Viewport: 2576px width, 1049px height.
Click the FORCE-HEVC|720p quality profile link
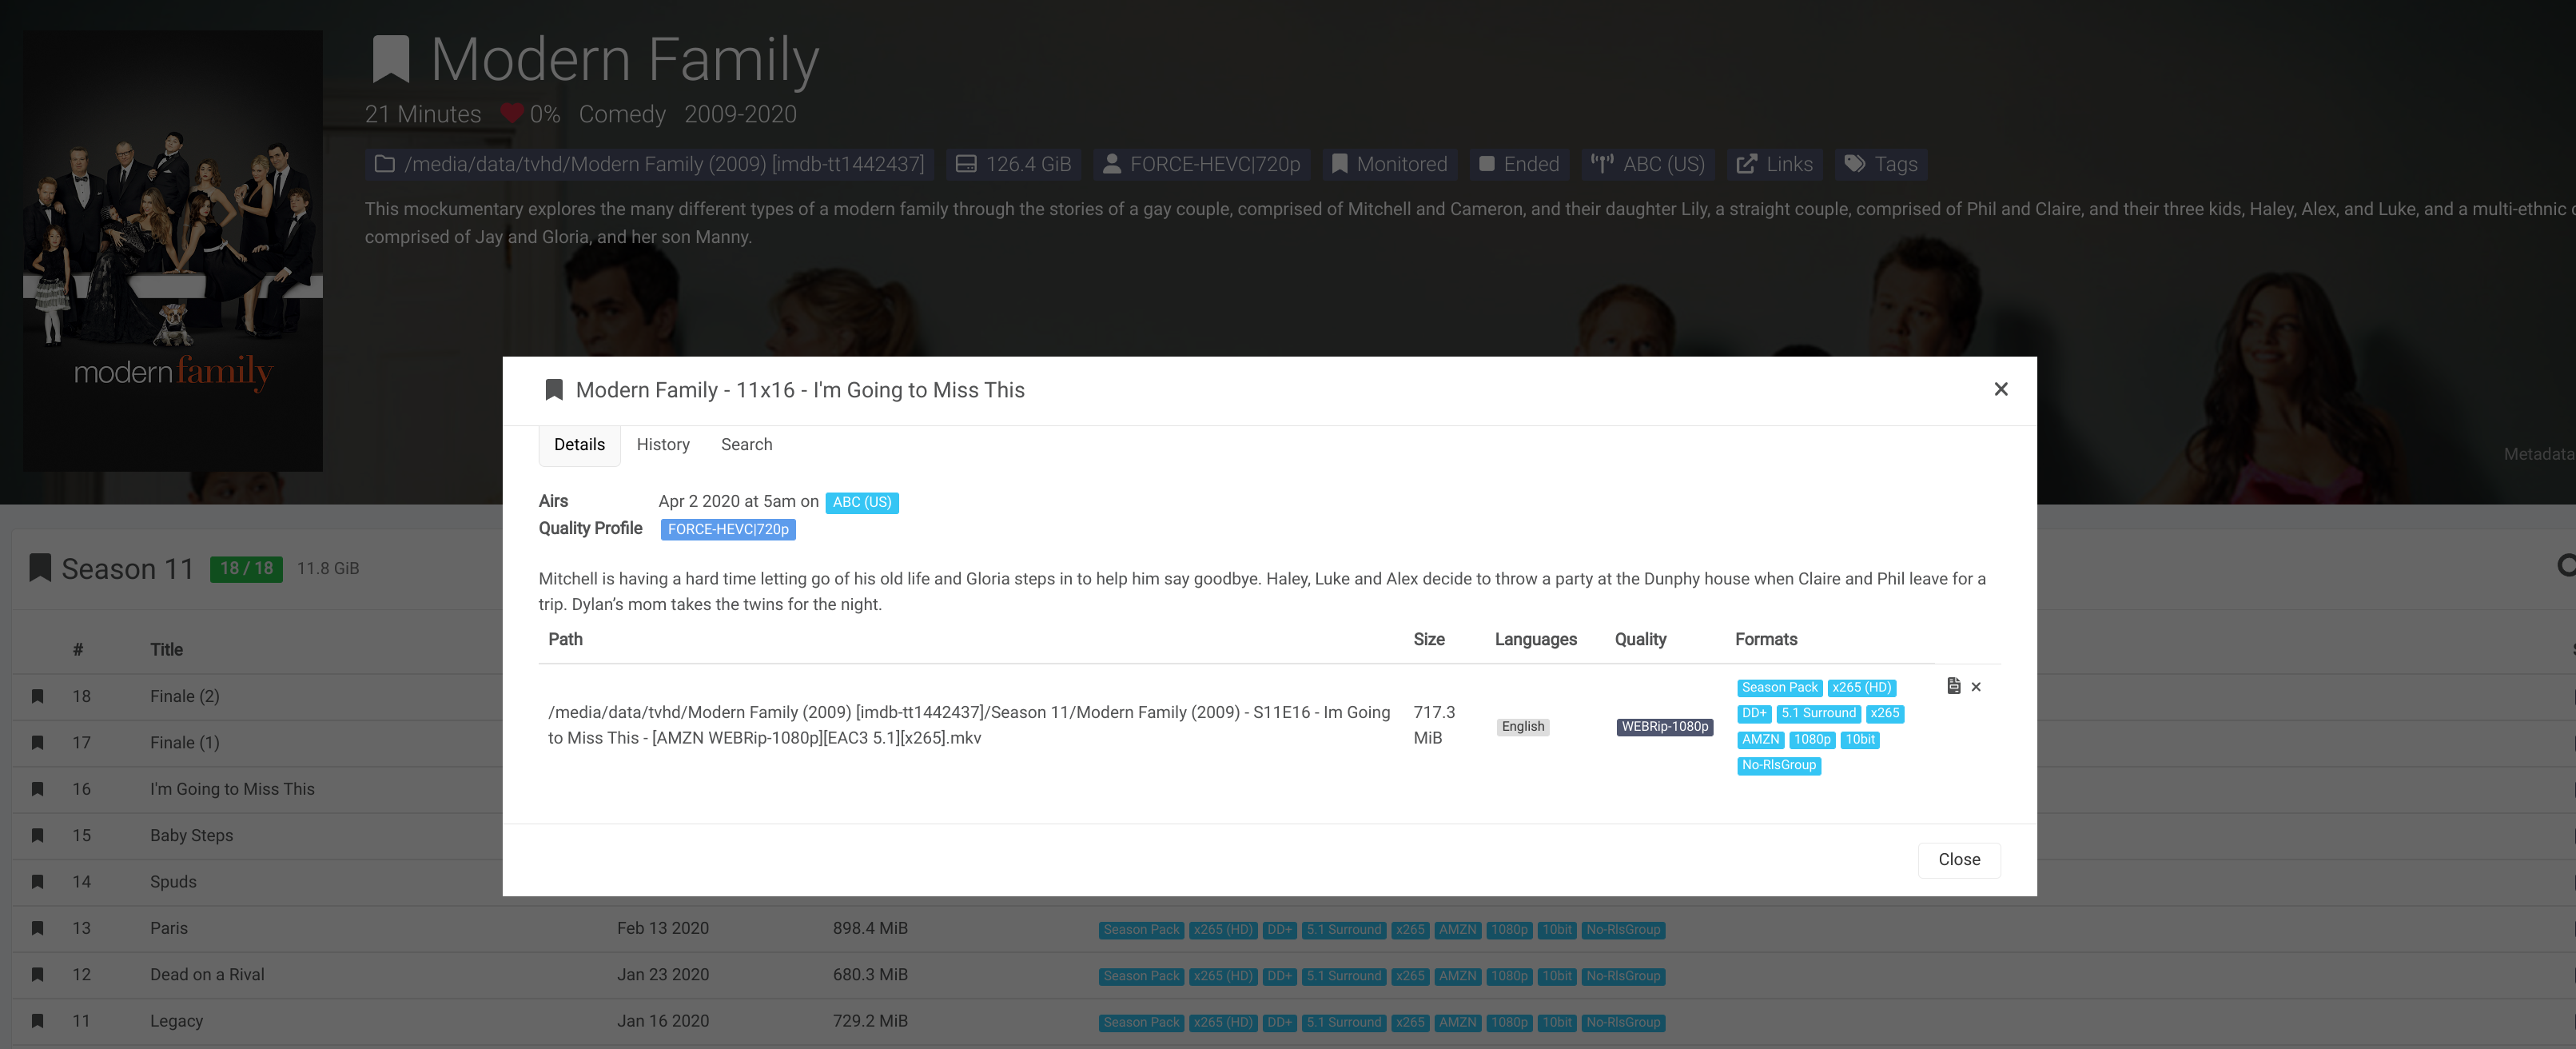click(727, 529)
